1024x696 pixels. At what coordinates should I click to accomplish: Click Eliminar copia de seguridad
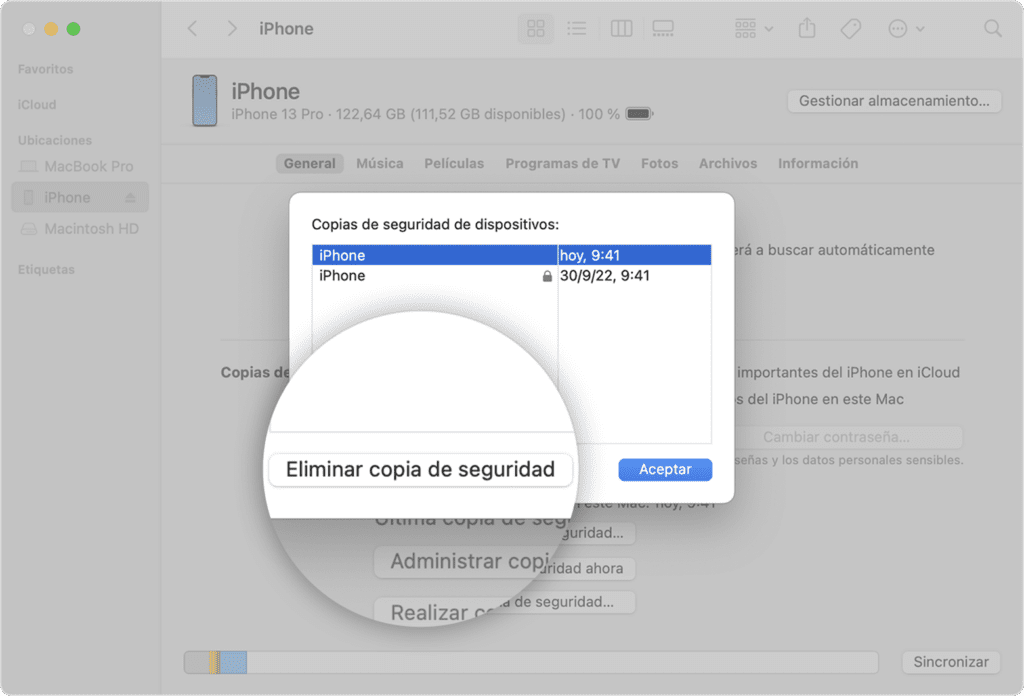(421, 469)
